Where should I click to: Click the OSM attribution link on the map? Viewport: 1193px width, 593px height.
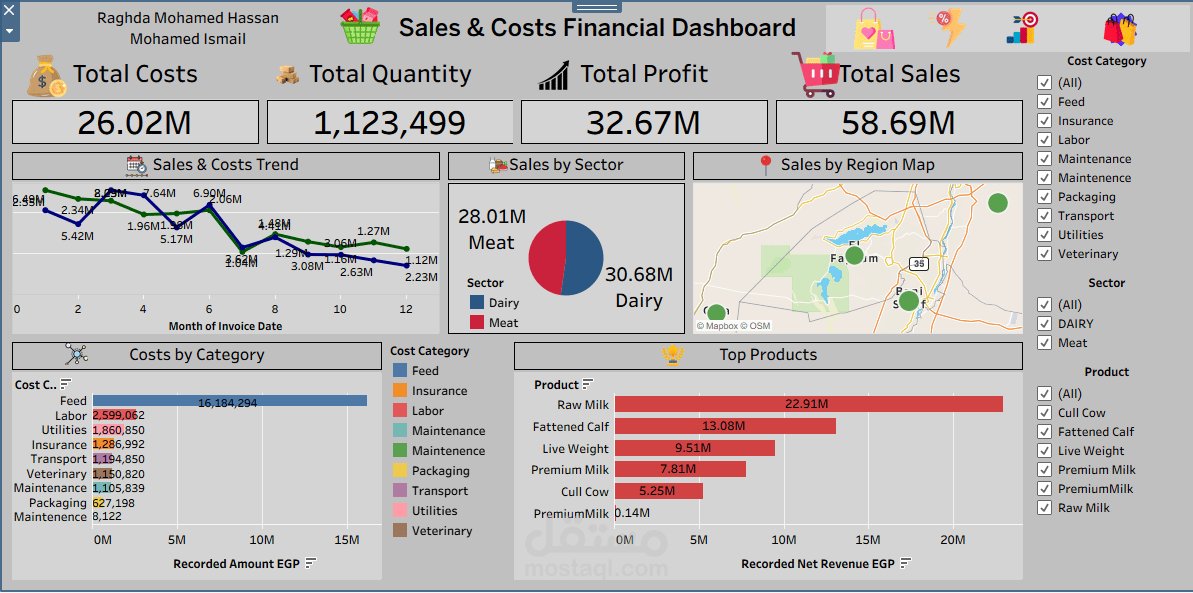(x=757, y=326)
